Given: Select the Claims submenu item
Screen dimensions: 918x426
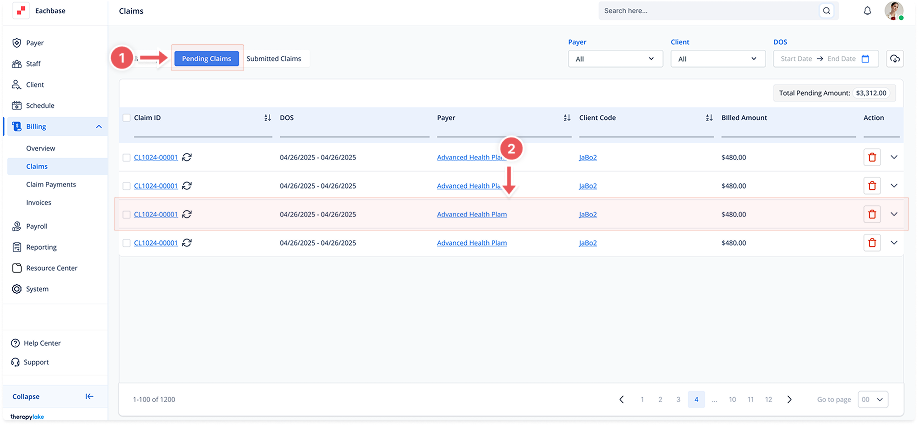Looking at the screenshot, I should [x=57, y=167].
